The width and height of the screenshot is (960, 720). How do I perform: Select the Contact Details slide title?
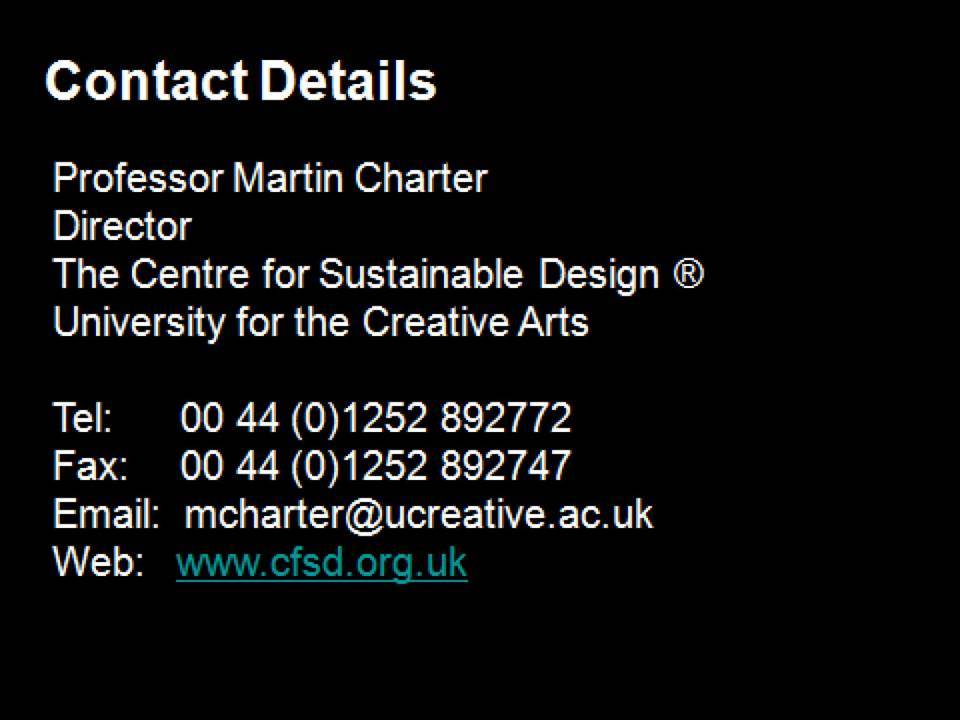241,80
